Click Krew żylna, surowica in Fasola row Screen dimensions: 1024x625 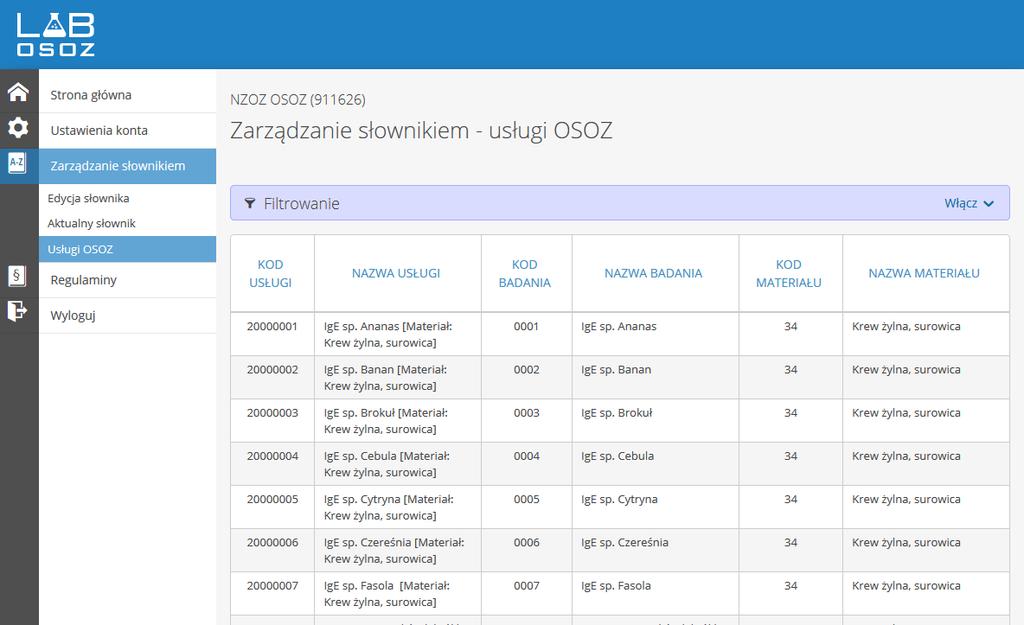(906, 586)
